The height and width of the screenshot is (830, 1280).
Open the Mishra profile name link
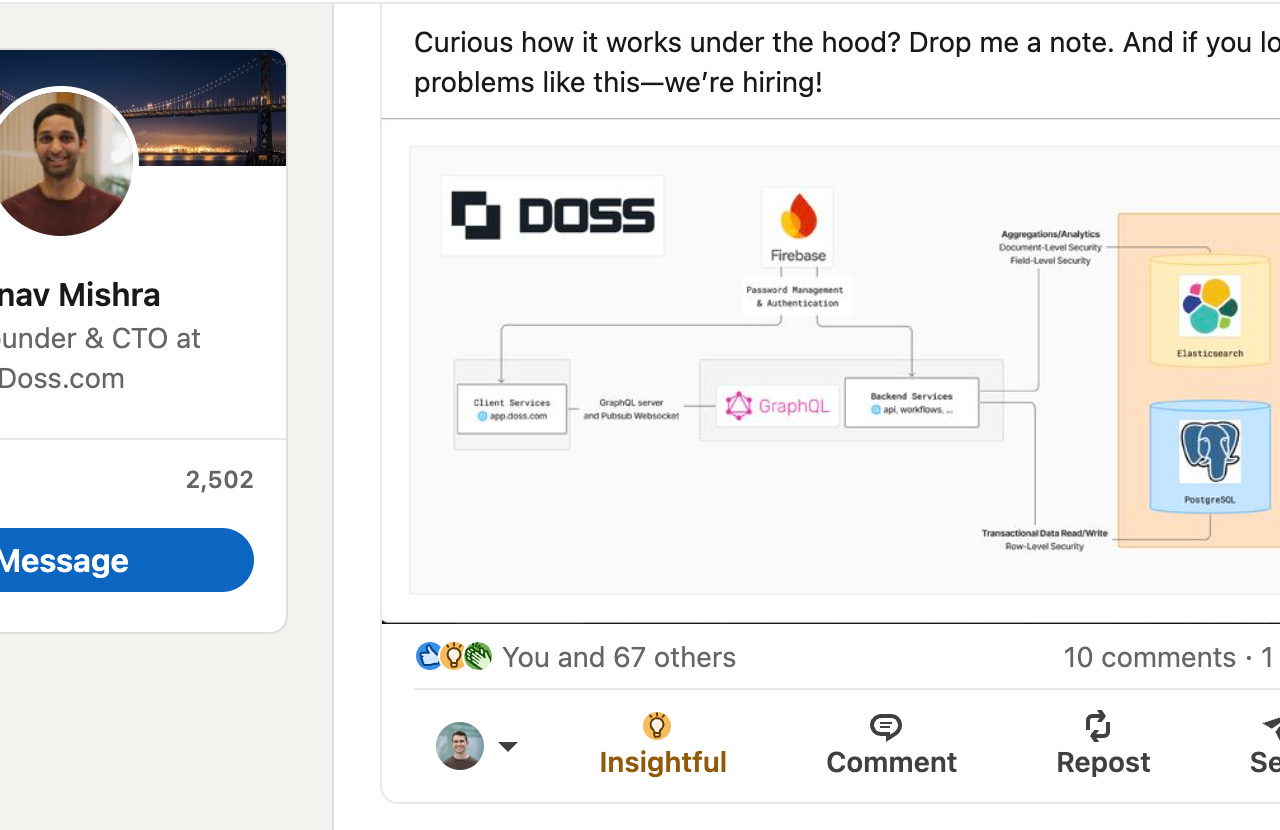pyautogui.click(x=80, y=295)
